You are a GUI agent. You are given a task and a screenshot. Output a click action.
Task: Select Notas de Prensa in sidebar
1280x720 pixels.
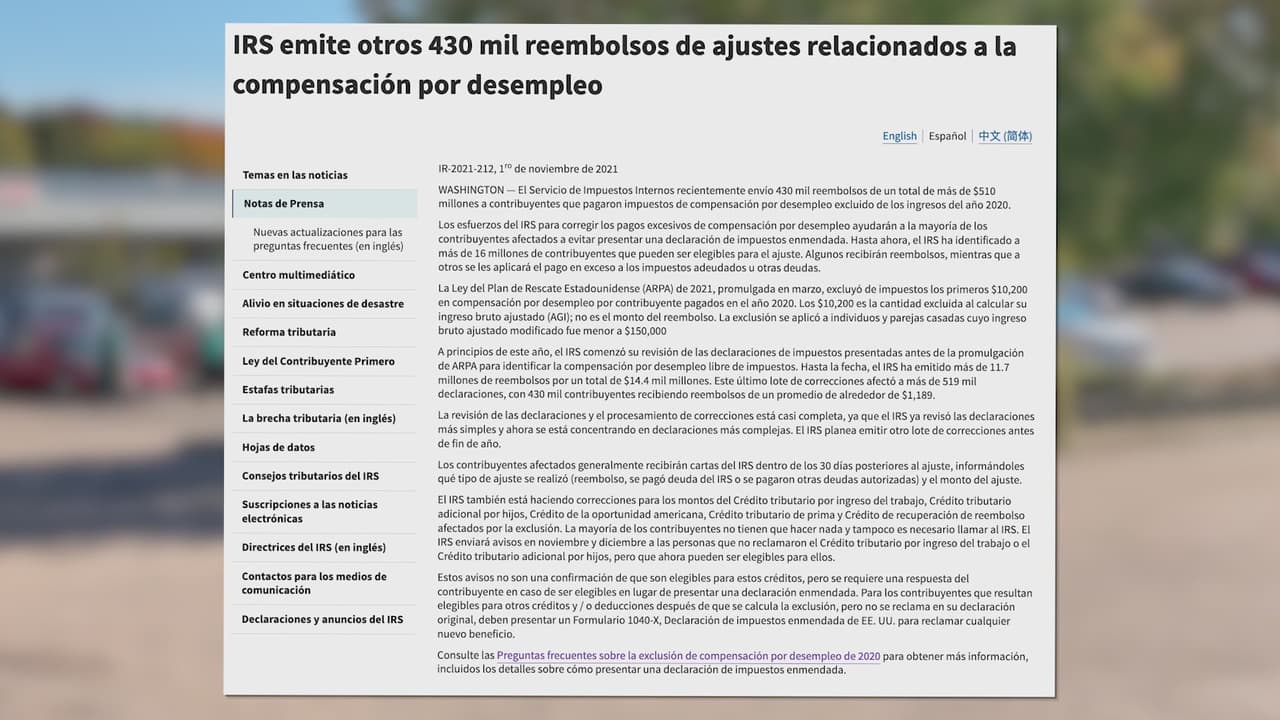(x=284, y=204)
